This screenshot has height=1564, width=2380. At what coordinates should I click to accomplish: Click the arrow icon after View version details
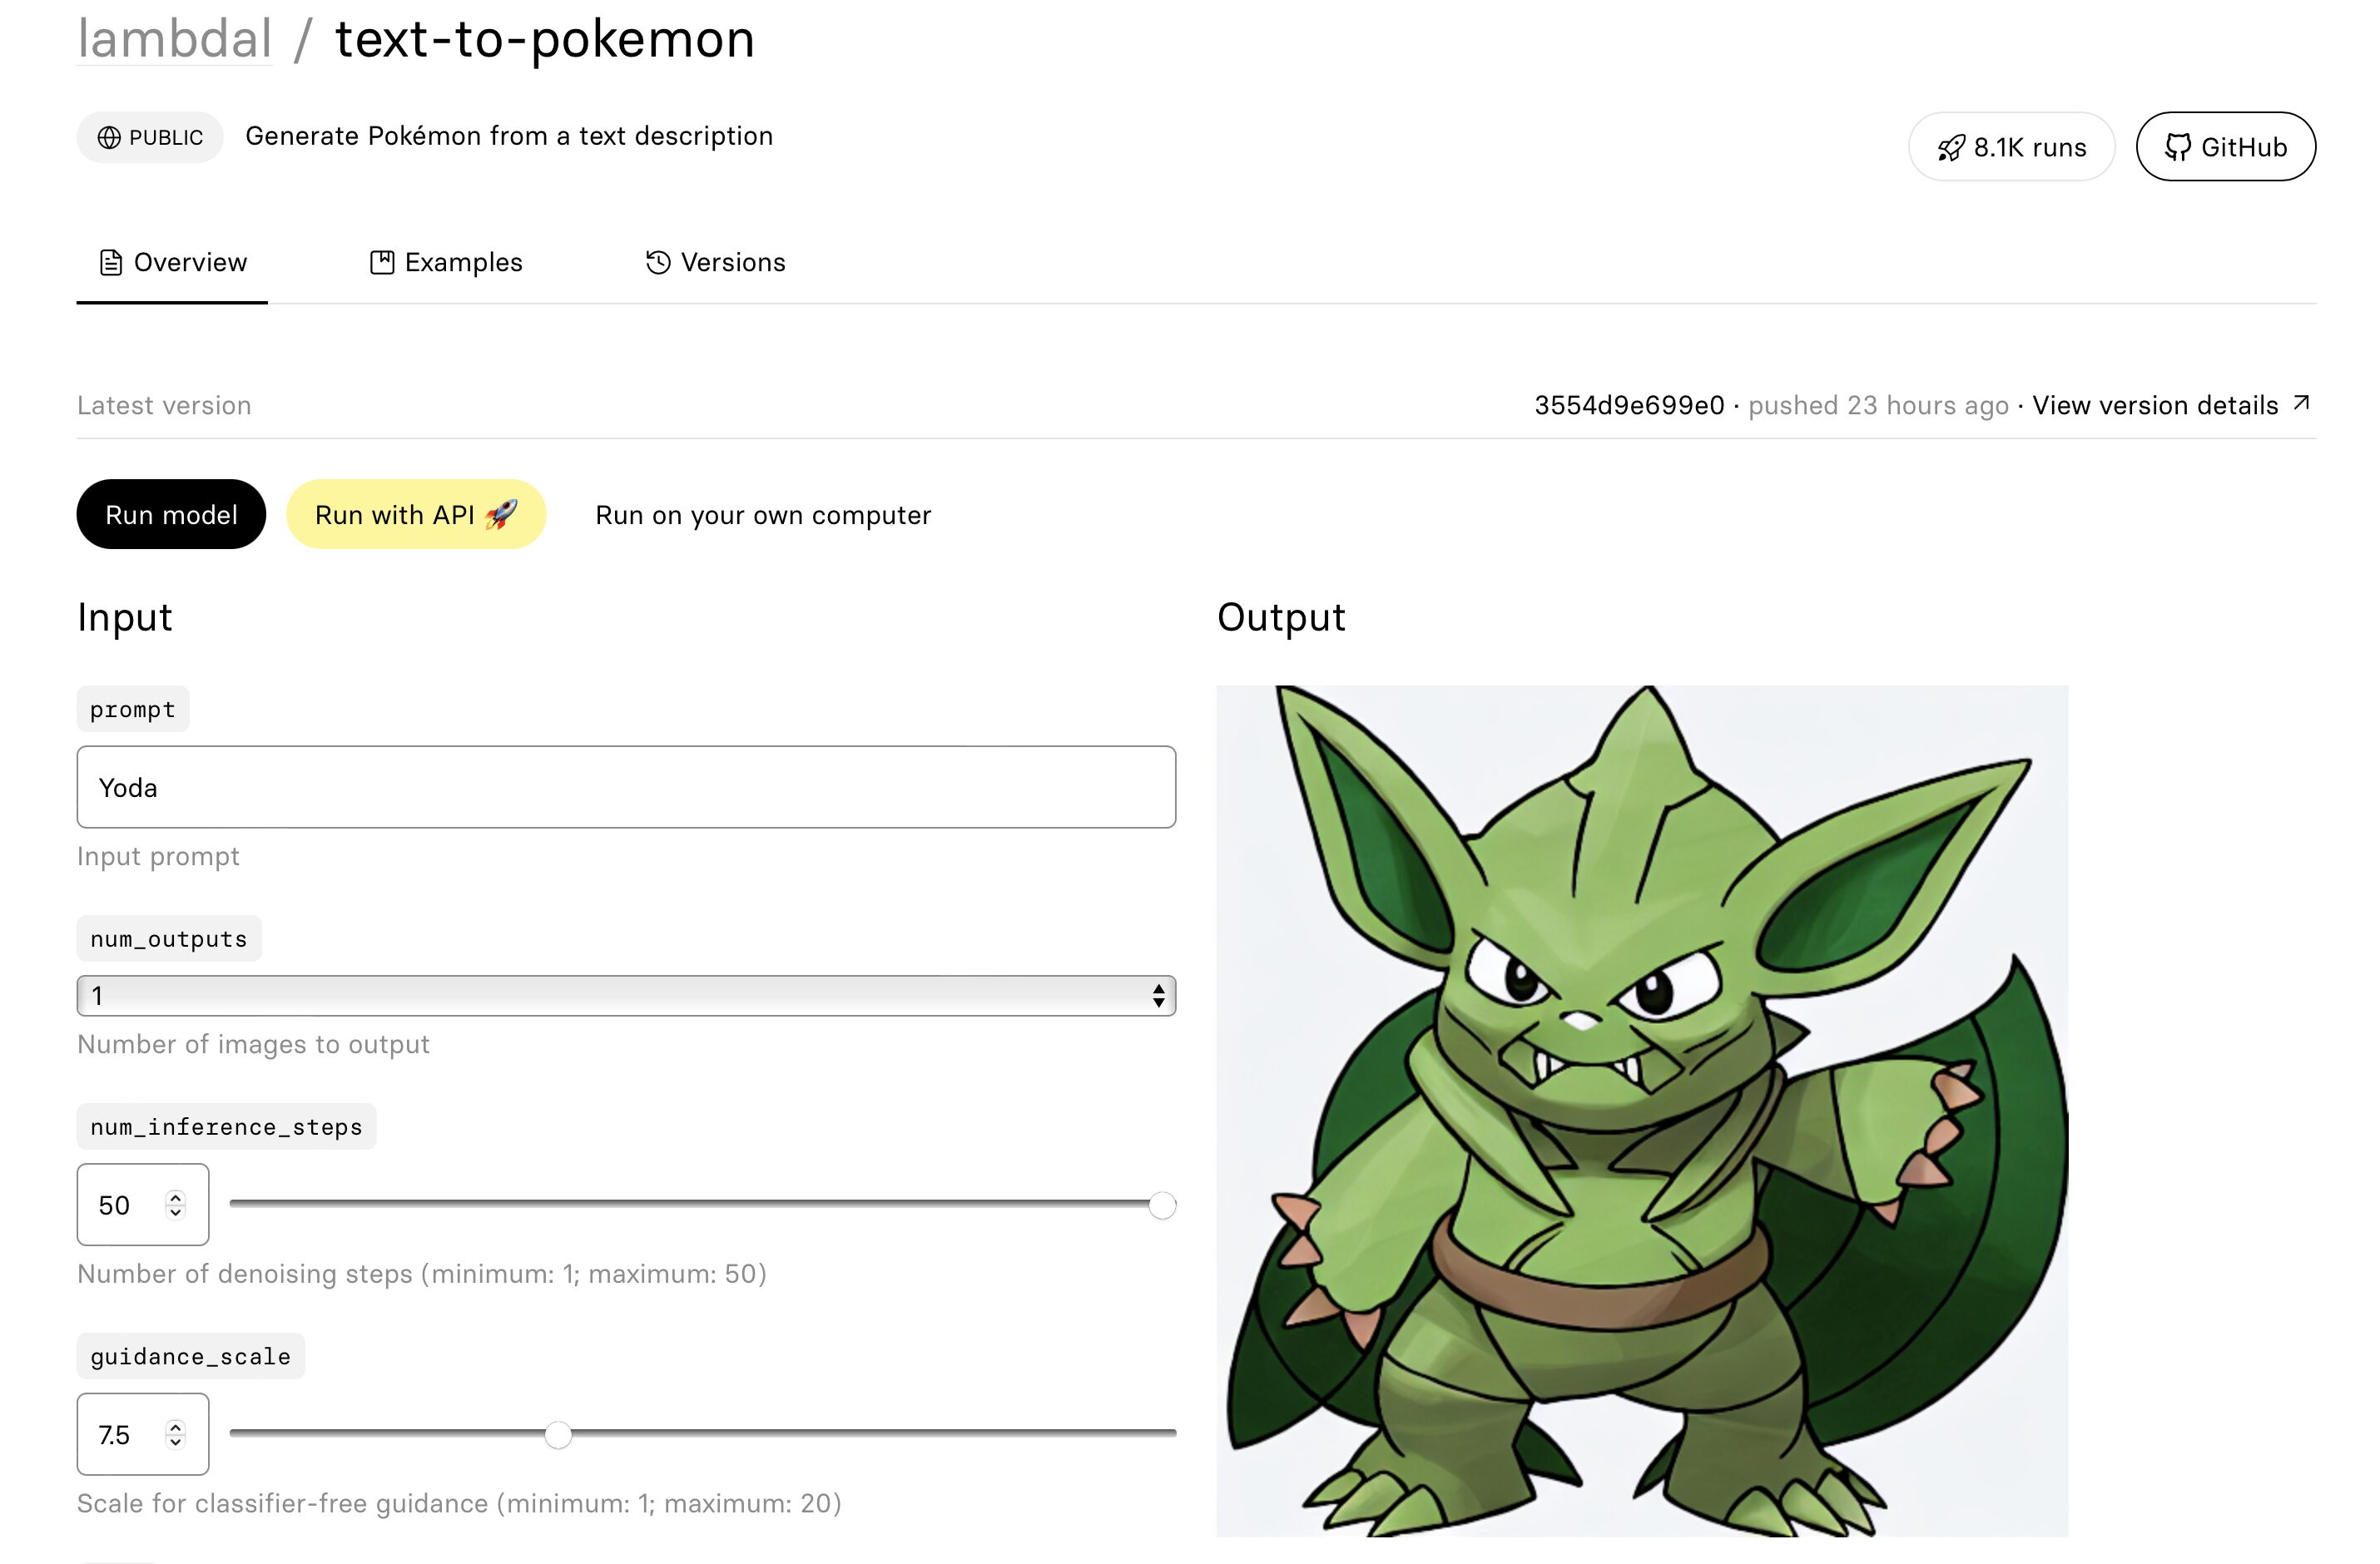pos(2301,403)
